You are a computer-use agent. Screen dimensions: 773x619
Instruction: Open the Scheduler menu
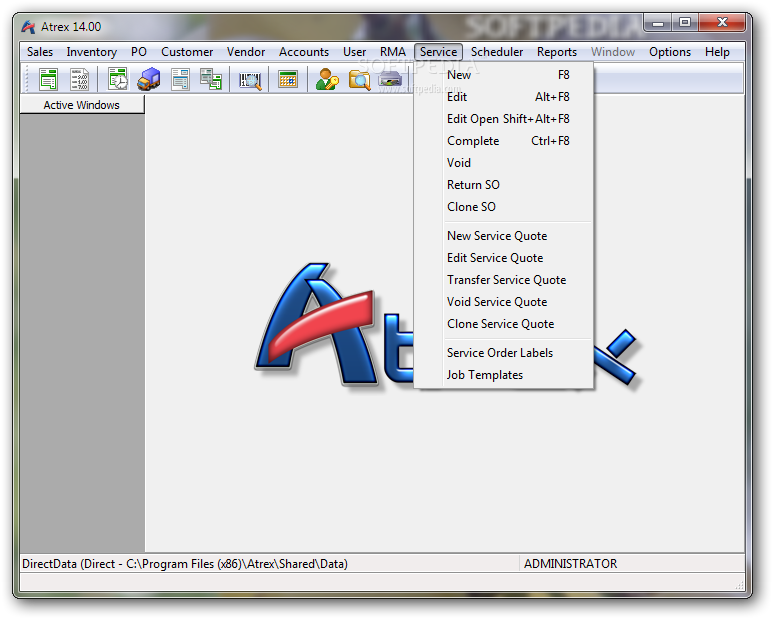pyautogui.click(x=497, y=52)
